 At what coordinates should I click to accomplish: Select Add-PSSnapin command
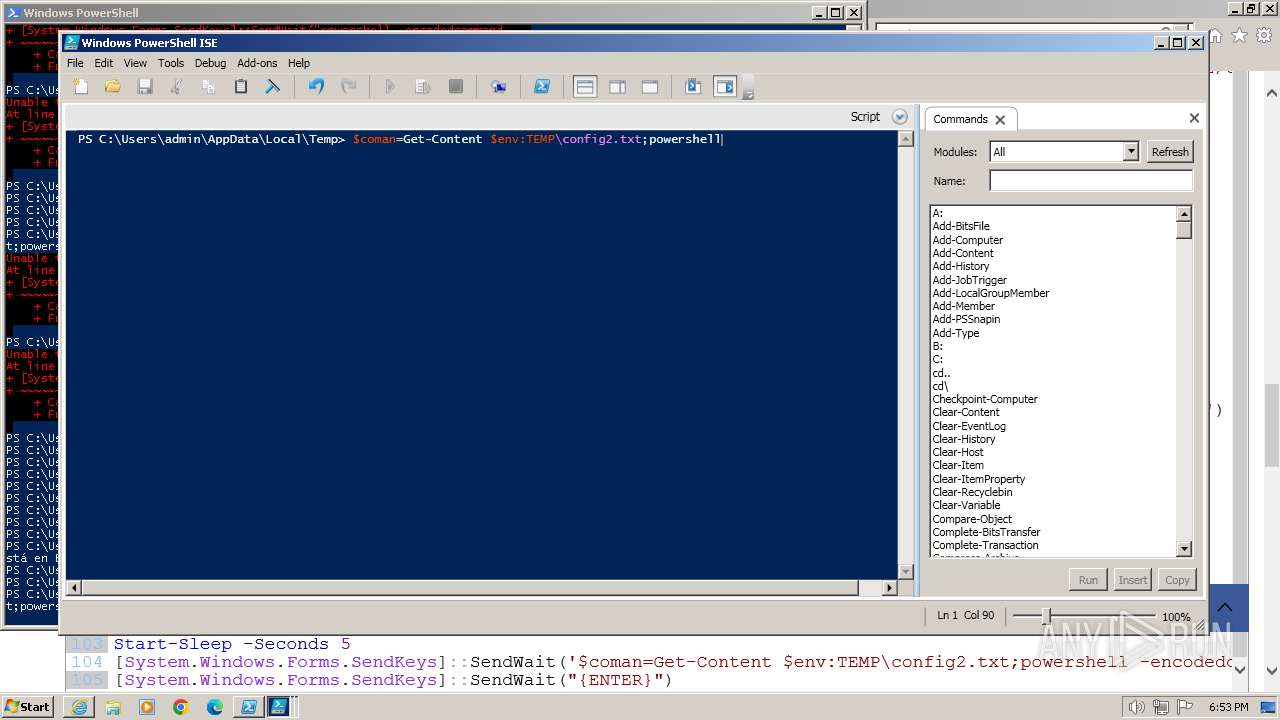[x=966, y=319]
